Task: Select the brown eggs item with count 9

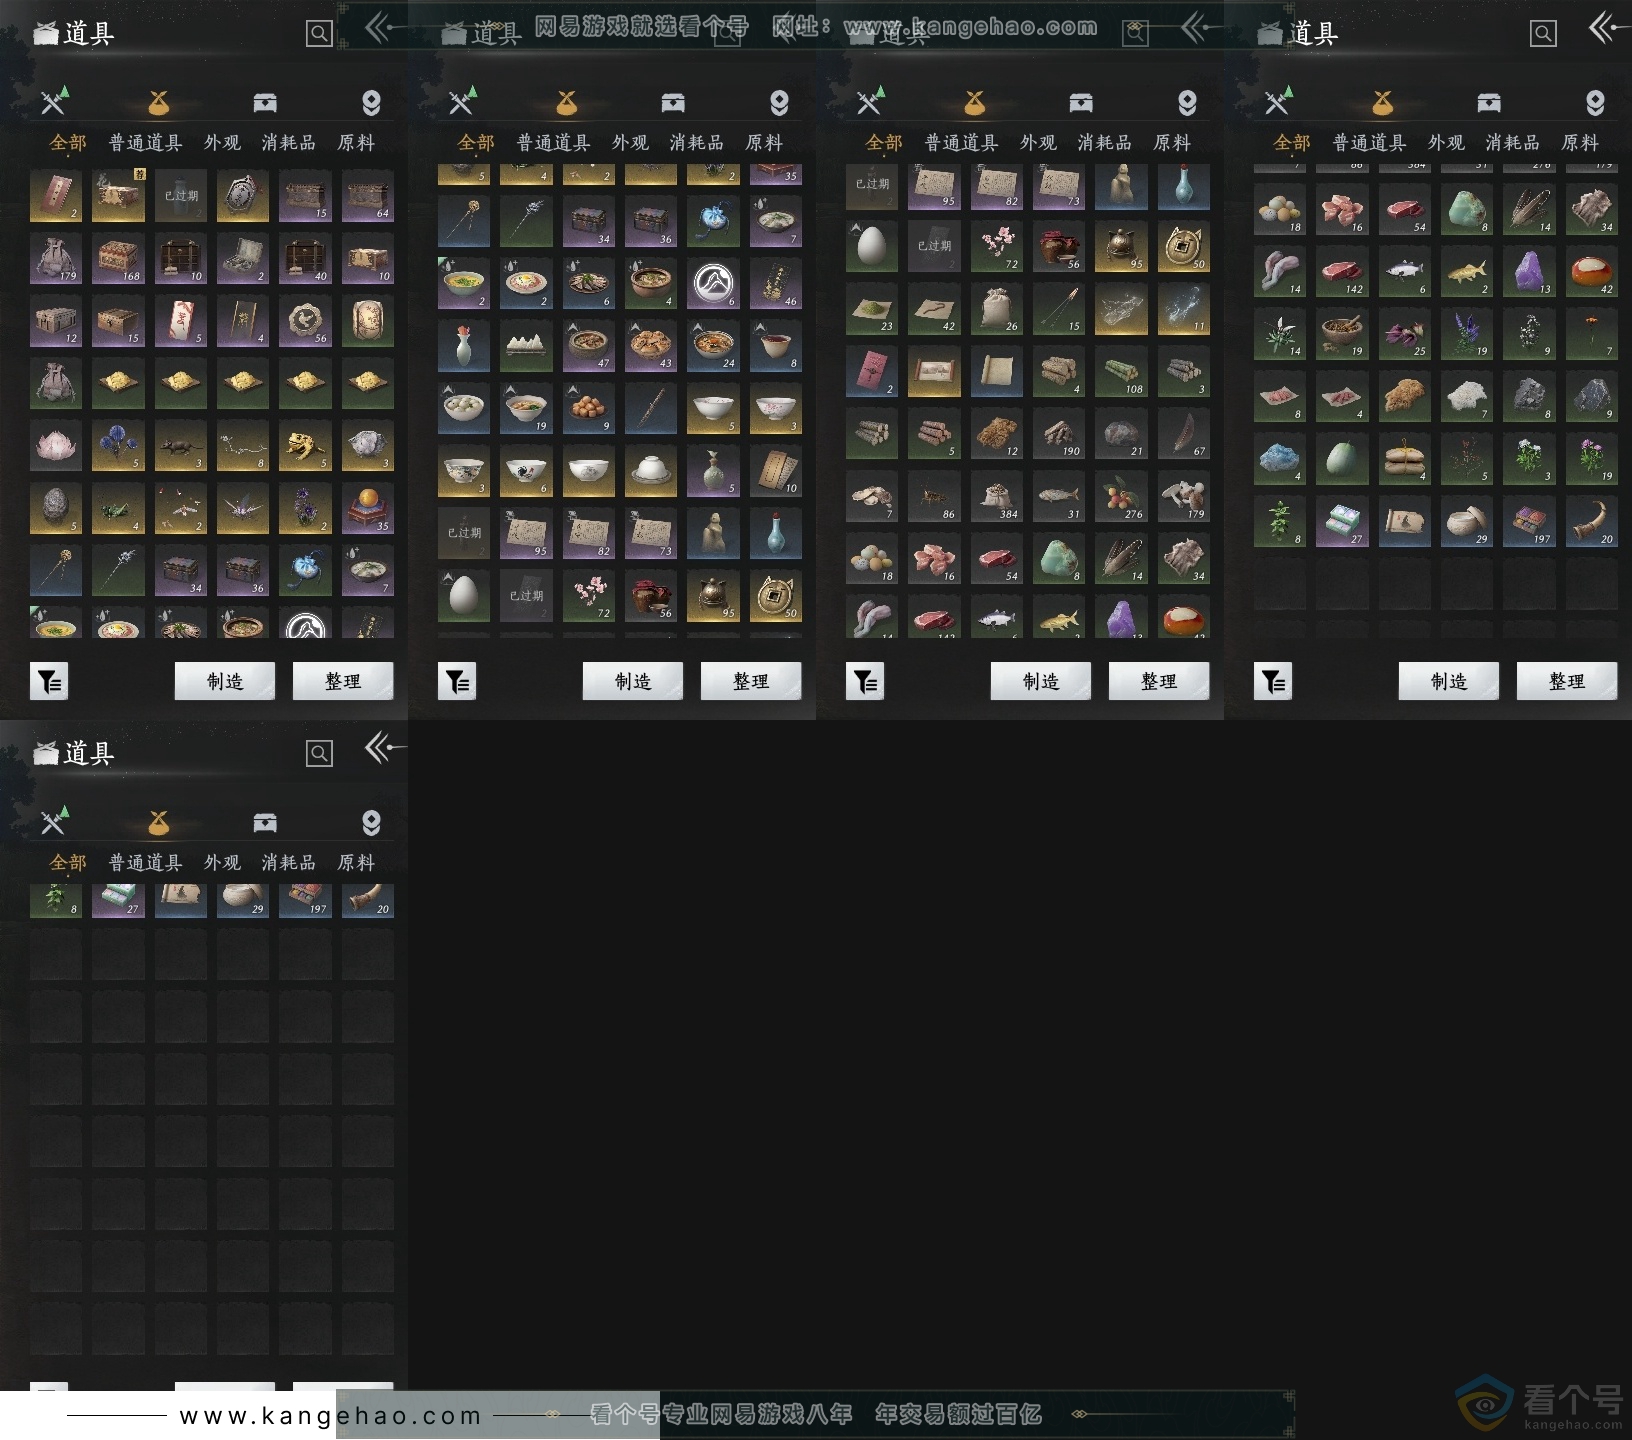Action: coord(589,409)
